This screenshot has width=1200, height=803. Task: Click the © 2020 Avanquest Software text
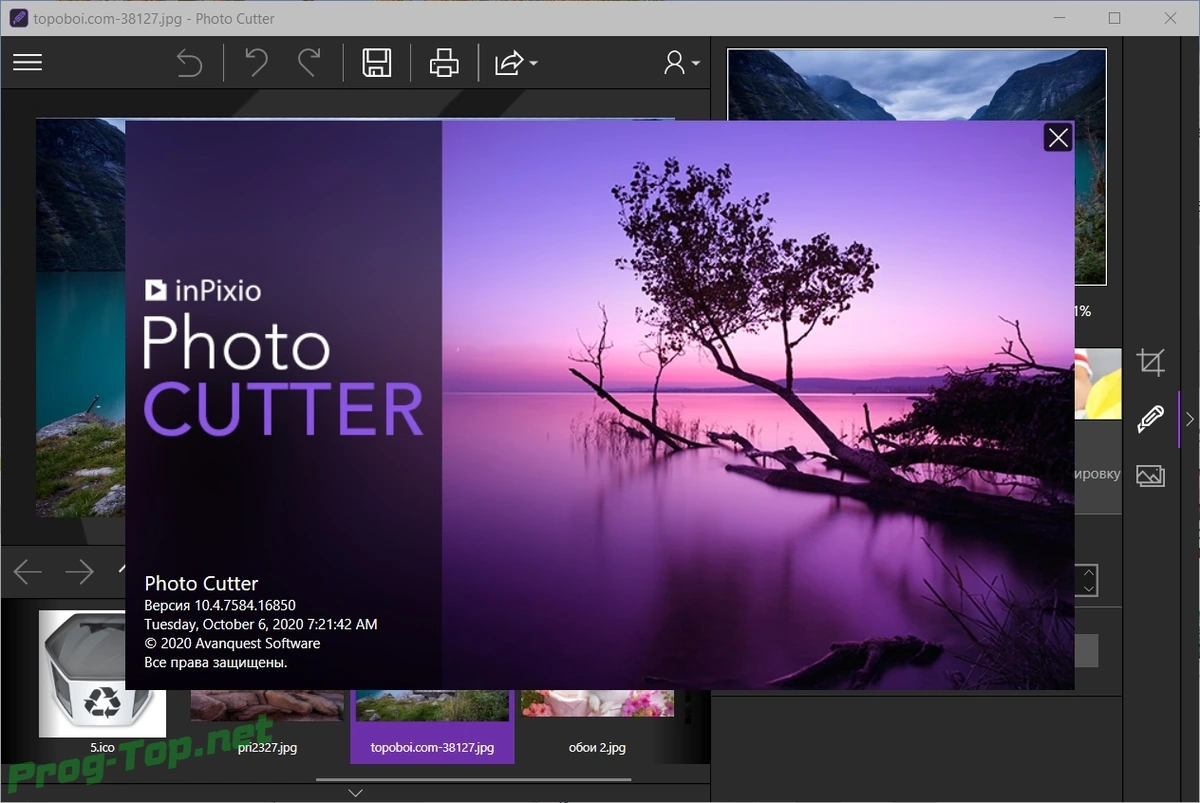[232, 643]
